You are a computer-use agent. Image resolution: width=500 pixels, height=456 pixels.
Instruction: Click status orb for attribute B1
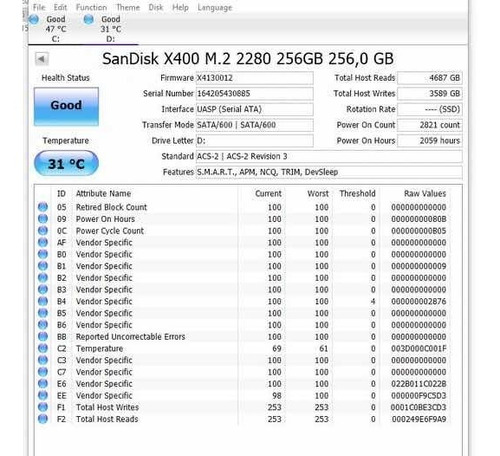pos(43,266)
